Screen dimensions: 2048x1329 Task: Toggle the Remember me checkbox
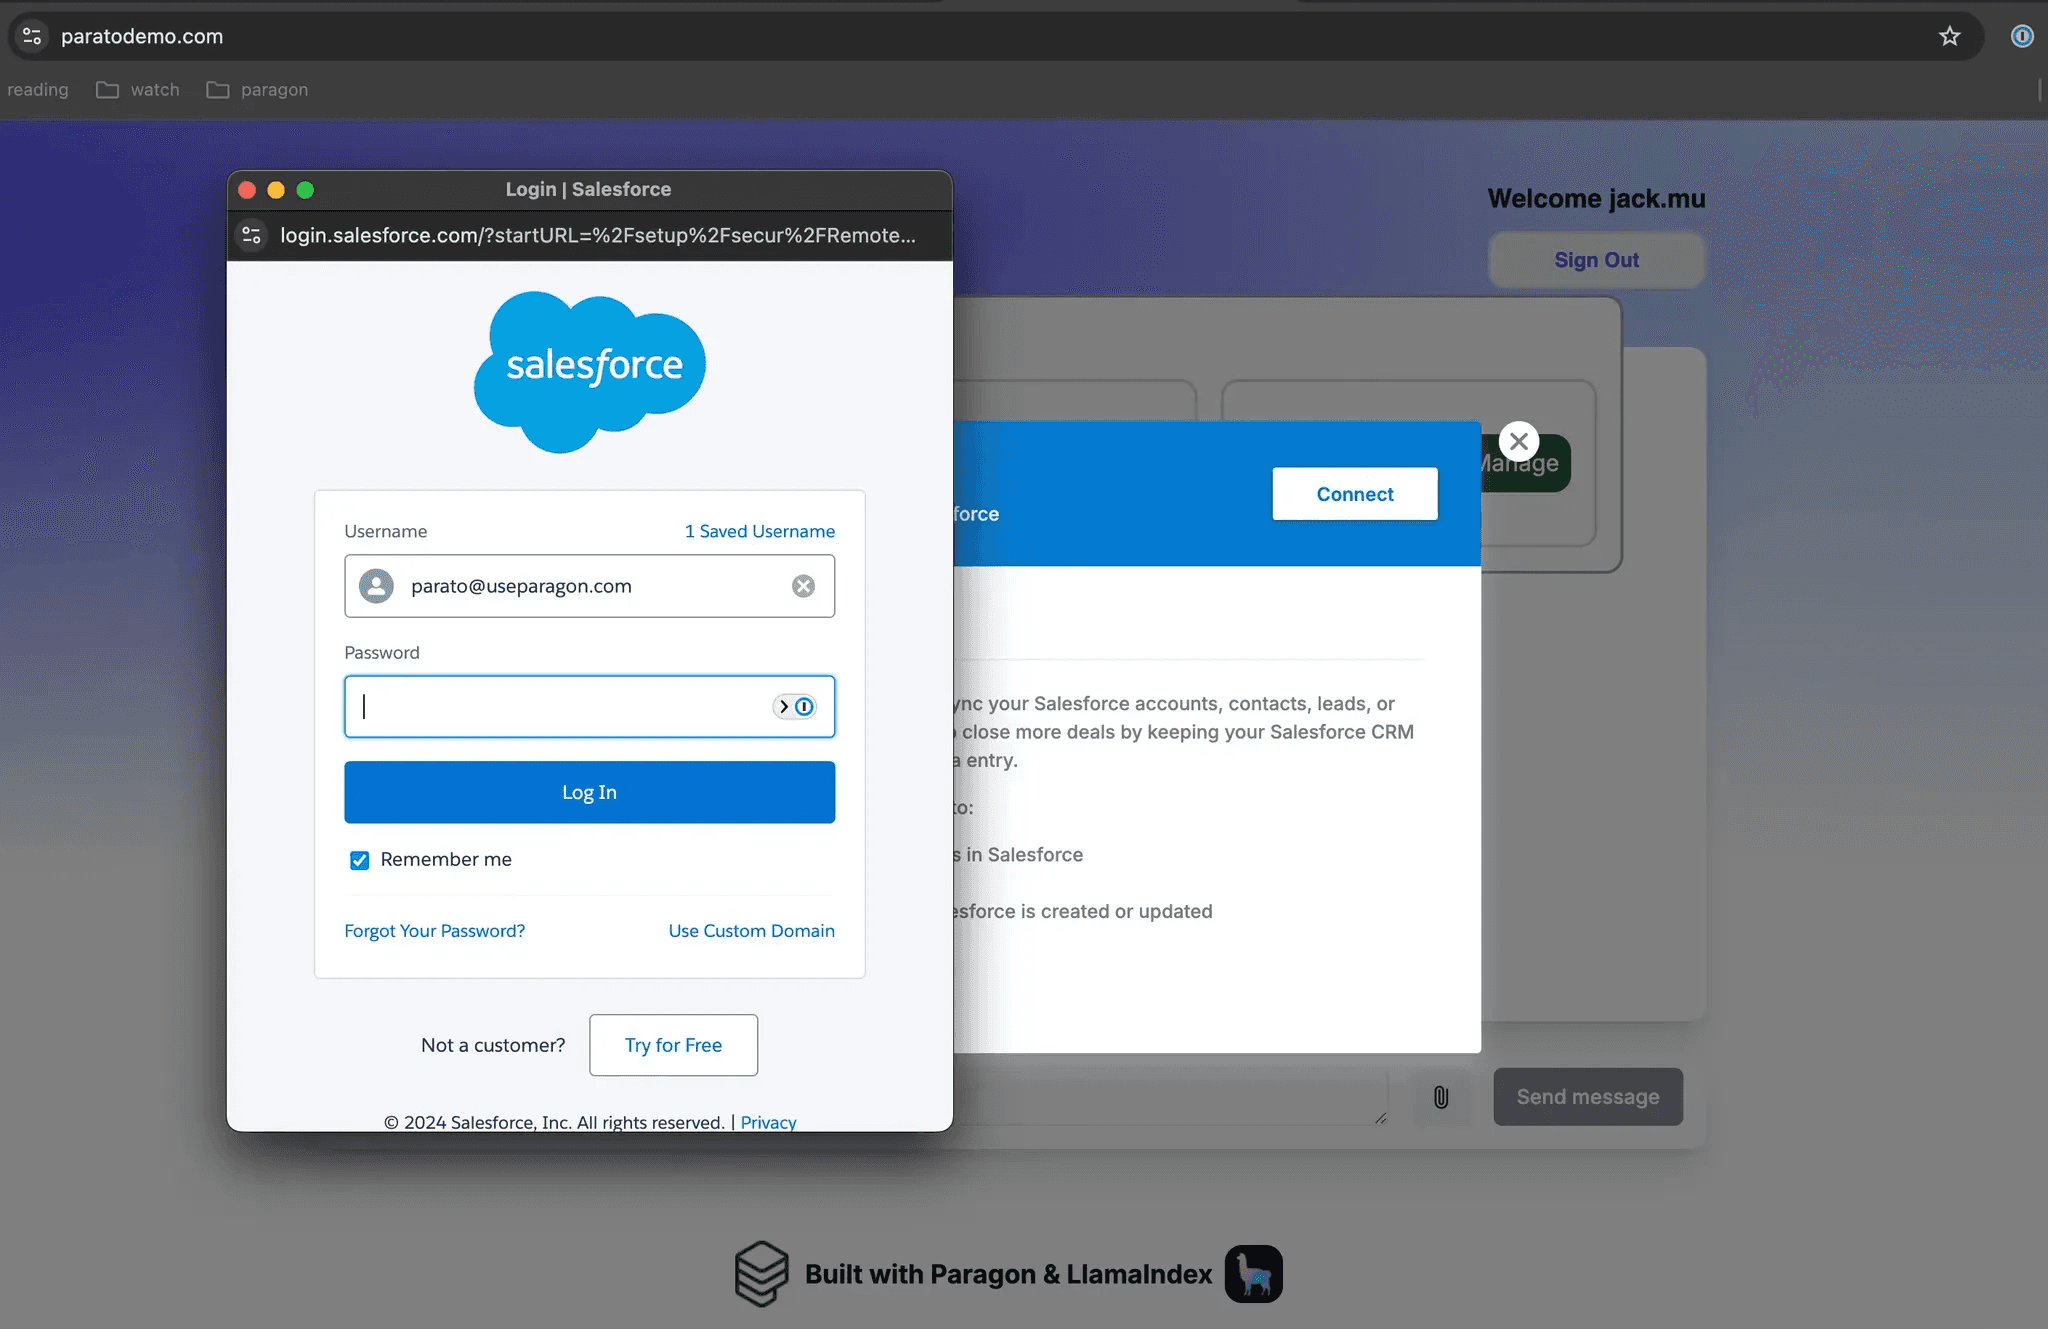[359, 860]
